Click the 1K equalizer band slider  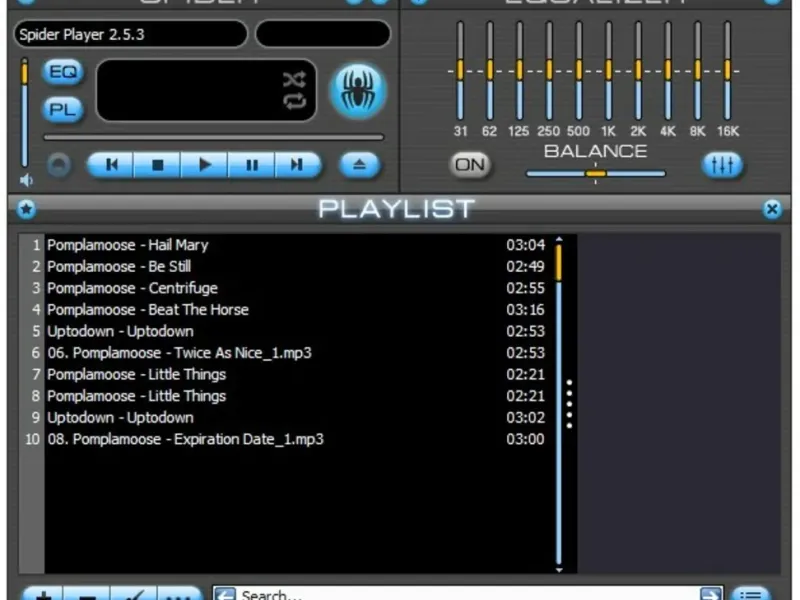coord(608,70)
